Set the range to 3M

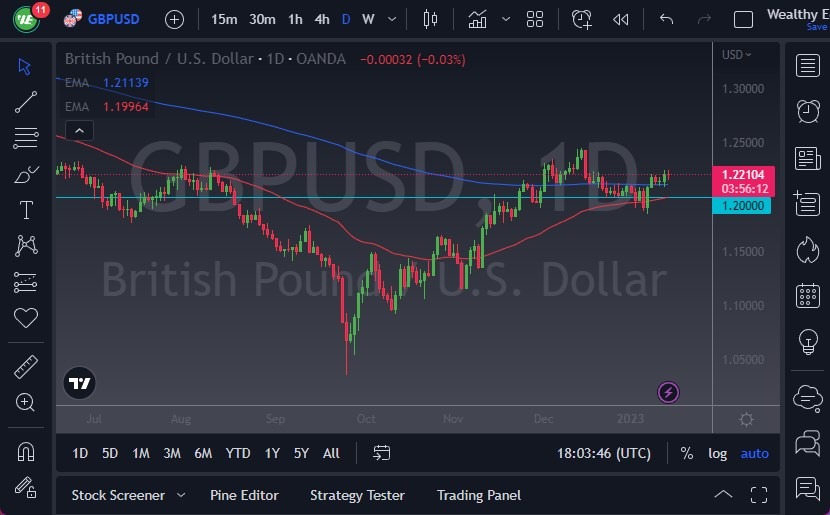(x=172, y=454)
